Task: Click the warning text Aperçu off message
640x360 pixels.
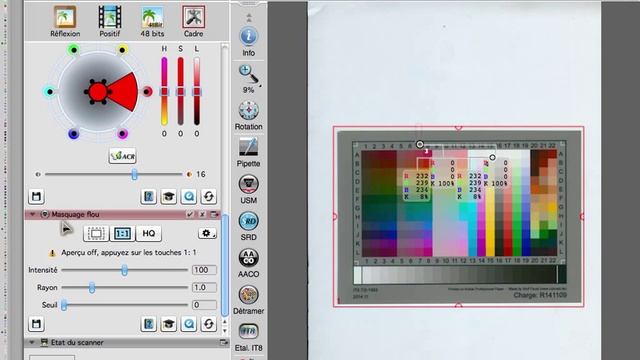Action: click(x=129, y=253)
